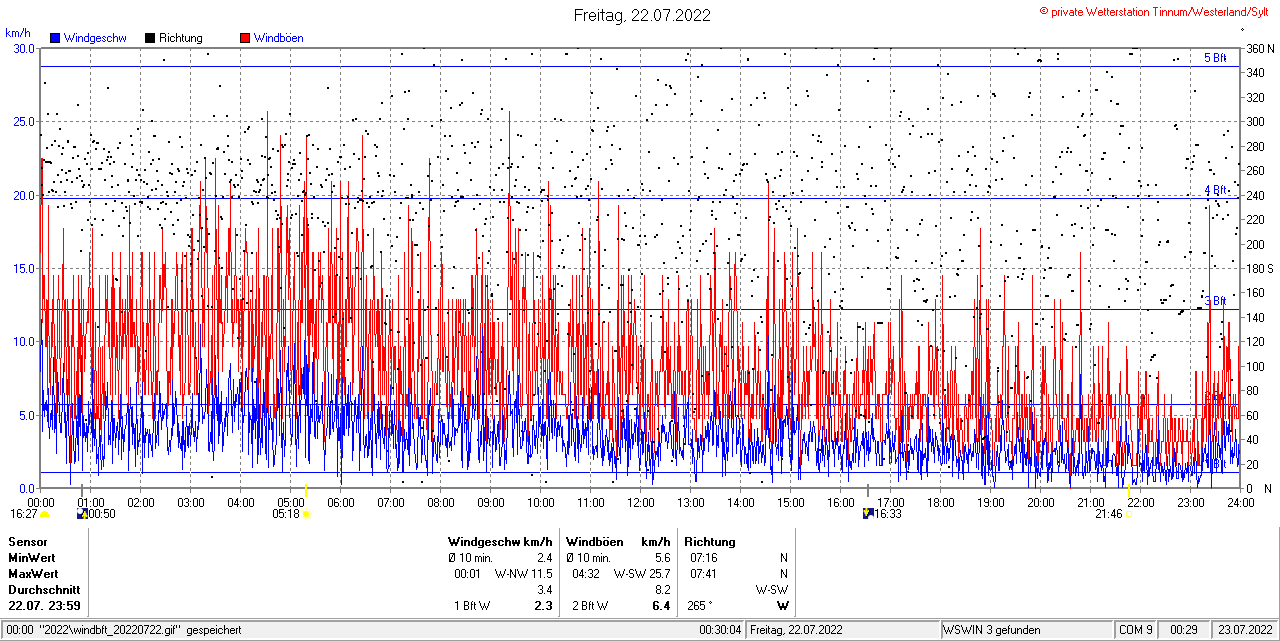1280x641 pixels.
Task: Click the Windgeschw km/h column header
Action: [x=500, y=542]
